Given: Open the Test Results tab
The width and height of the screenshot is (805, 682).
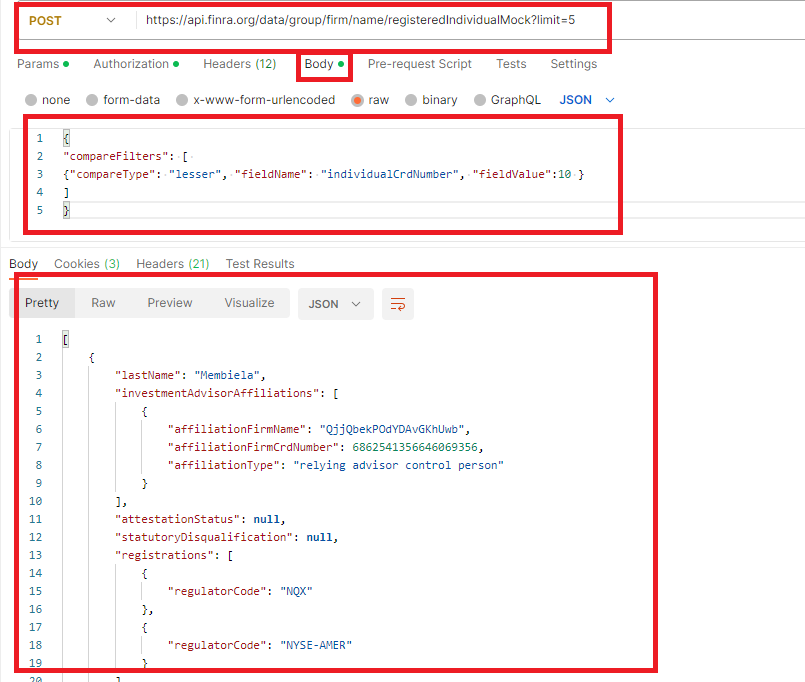Looking at the screenshot, I should click(260, 264).
